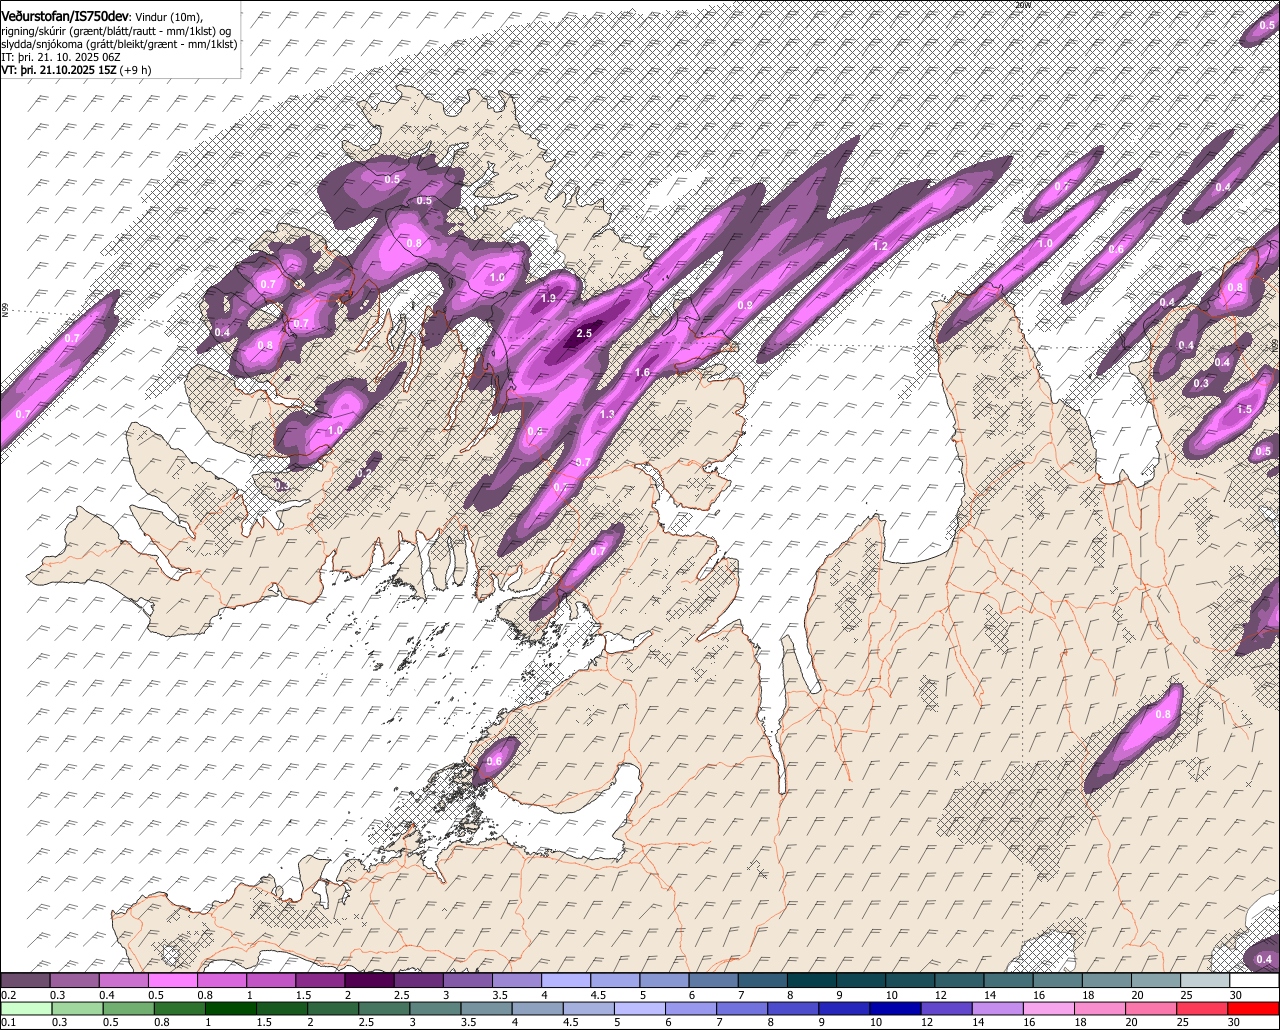Click the line 'IT: þri. 21. 10. 2025 06Z'
Image resolution: width=1280 pixels, height=1030 pixels.
[62, 57]
